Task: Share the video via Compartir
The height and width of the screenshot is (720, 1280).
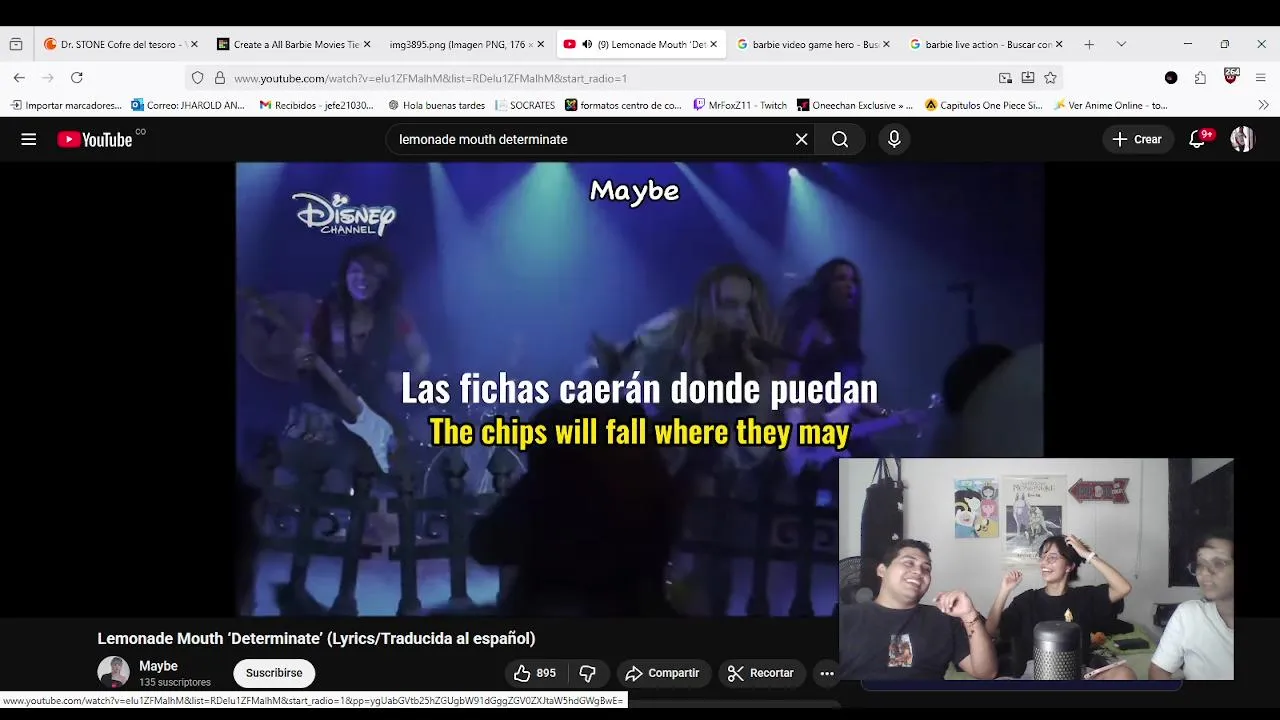Action: (x=662, y=673)
